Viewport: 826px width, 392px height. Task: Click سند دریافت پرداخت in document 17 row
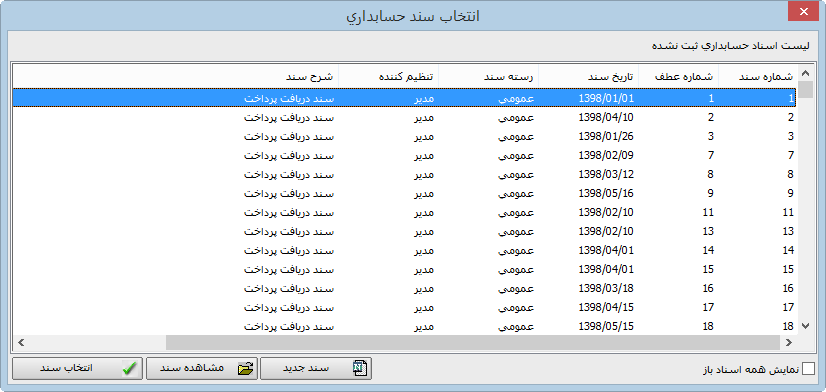click(289, 307)
